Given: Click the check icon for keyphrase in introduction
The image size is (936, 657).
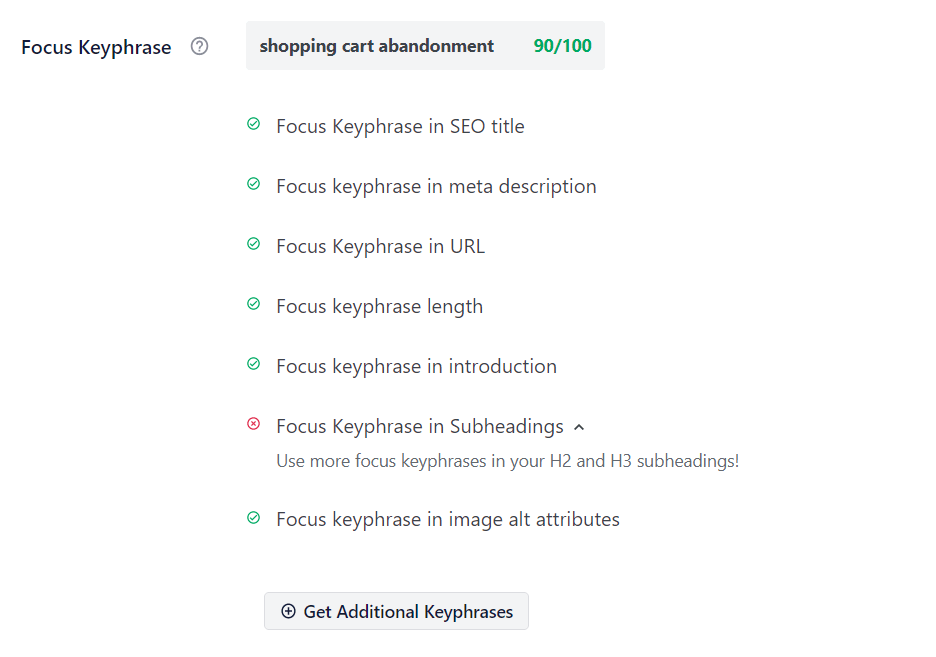Looking at the screenshot, I should coord(253,364).
